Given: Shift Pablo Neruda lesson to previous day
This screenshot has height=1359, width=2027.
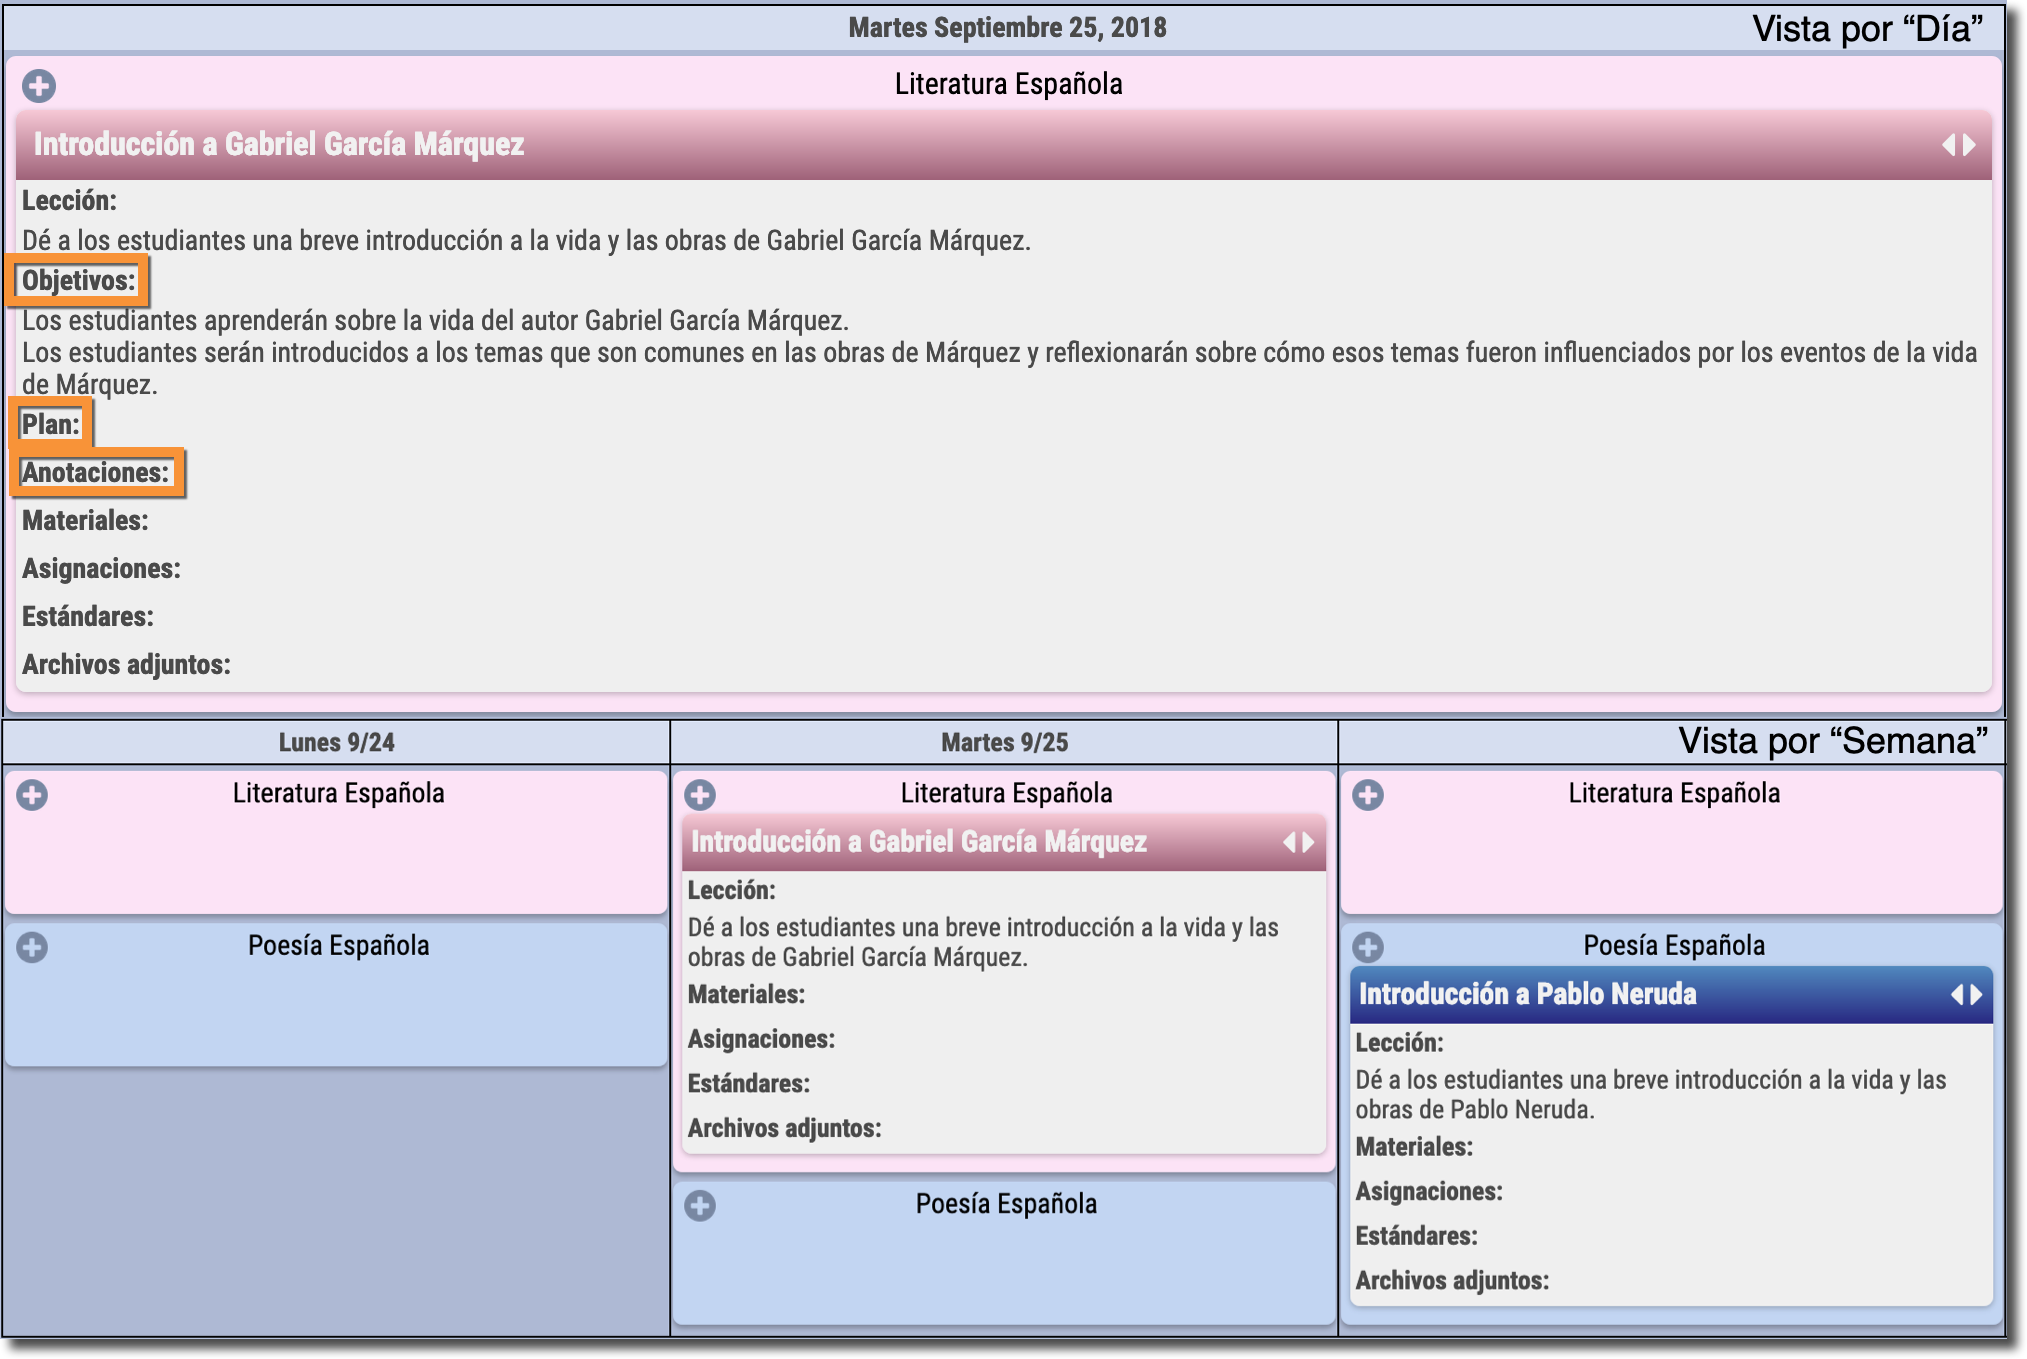Looking at the screenshot, I should tap(1957, 995).
